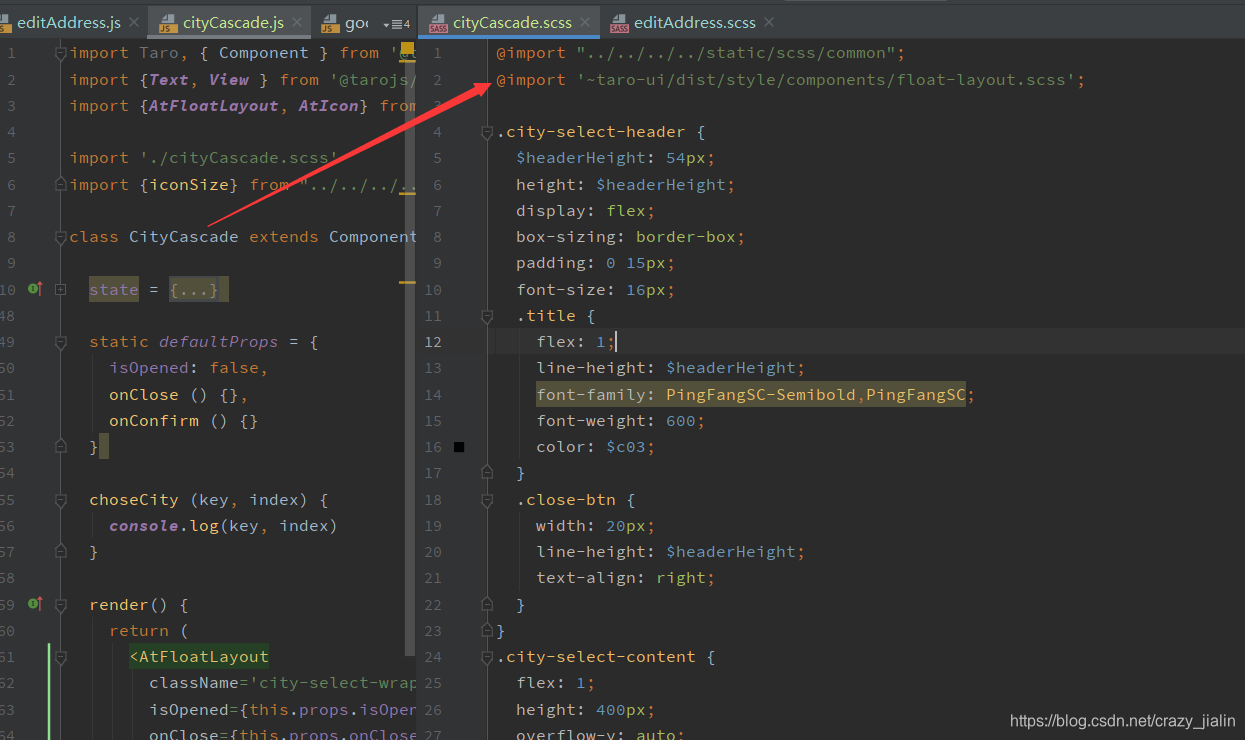This screenshot has width=1245, height=740.
Task: Click 'box-sizing: border-box' line
Action: (630, 236)
